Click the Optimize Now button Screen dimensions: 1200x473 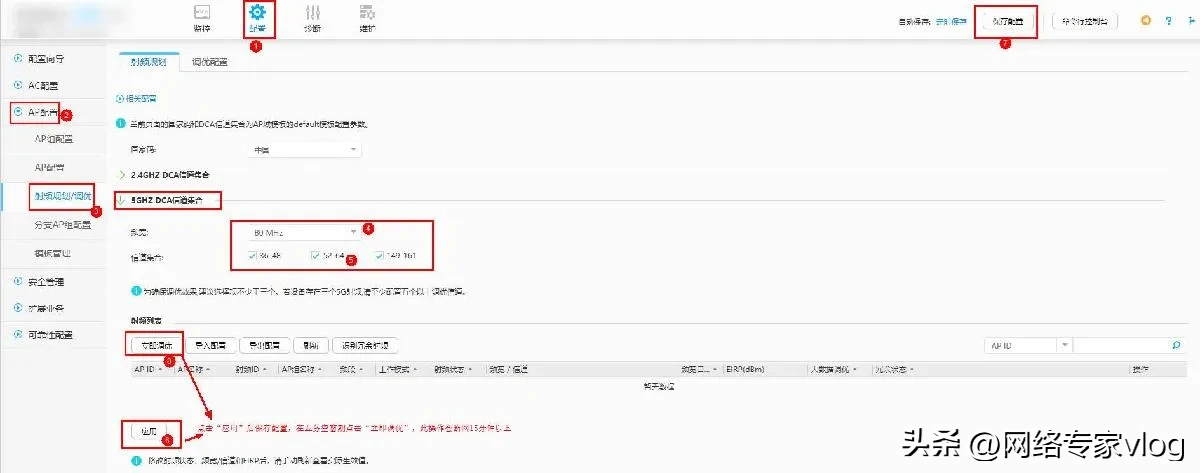(155, 345)
